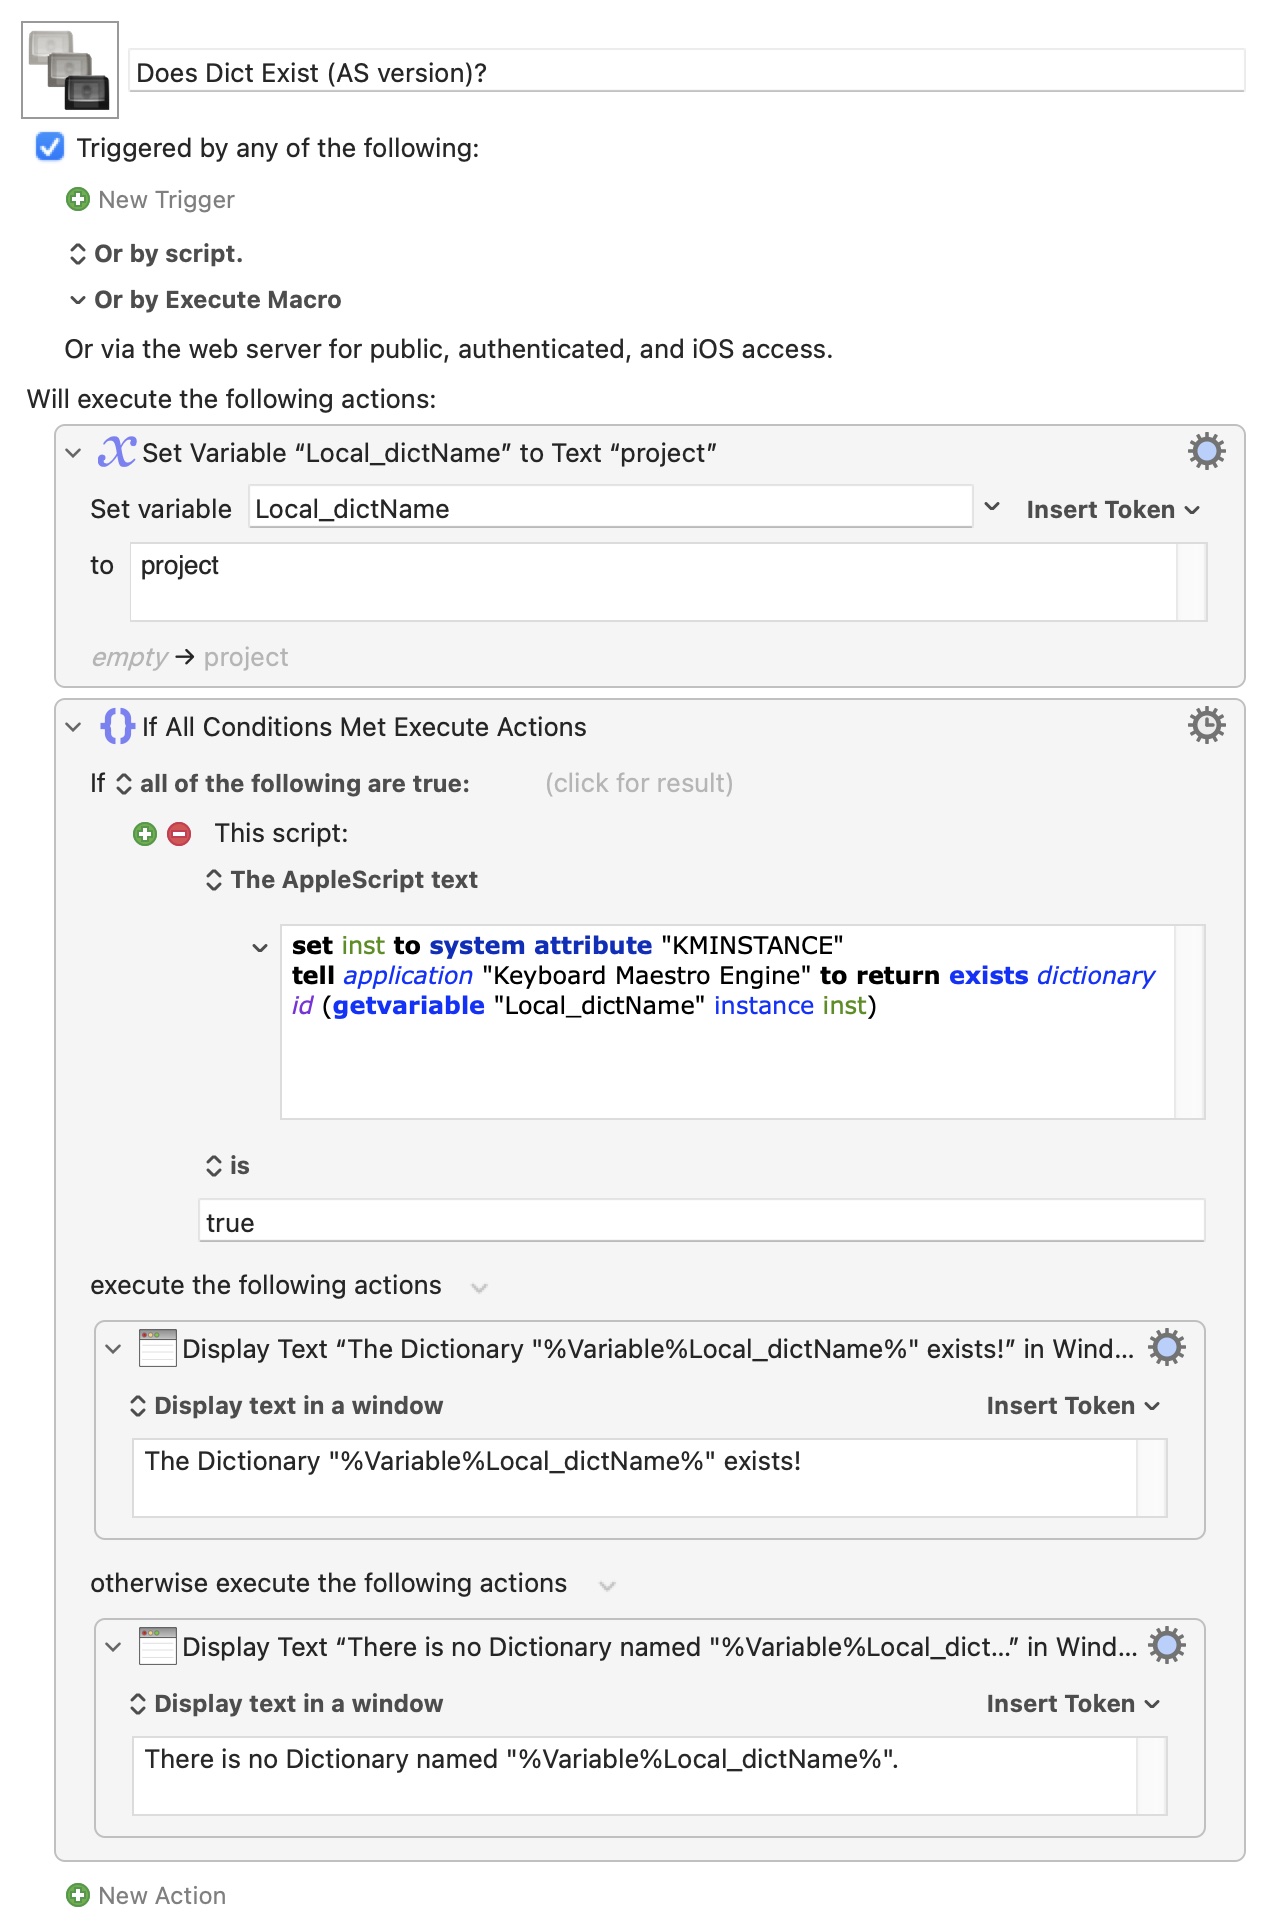Add a condition with green plus icon
Viewport: 1266px width, 1928px height.
[x=145, y=834]
